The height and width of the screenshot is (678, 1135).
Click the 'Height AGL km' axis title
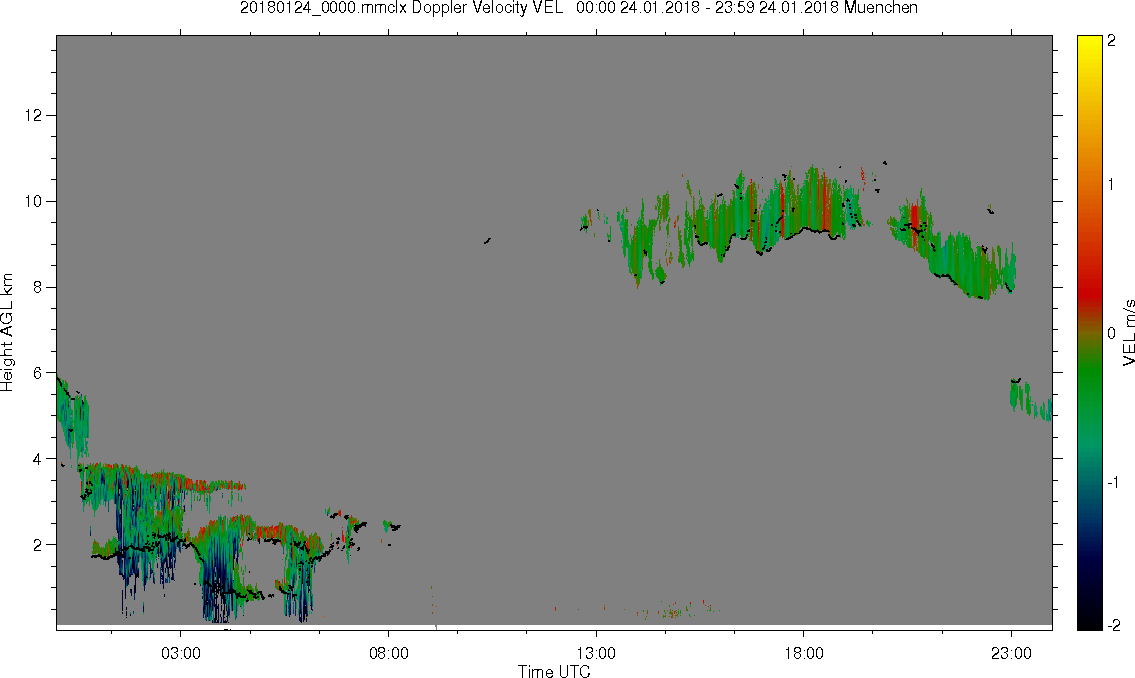click(x=7, y=332)
